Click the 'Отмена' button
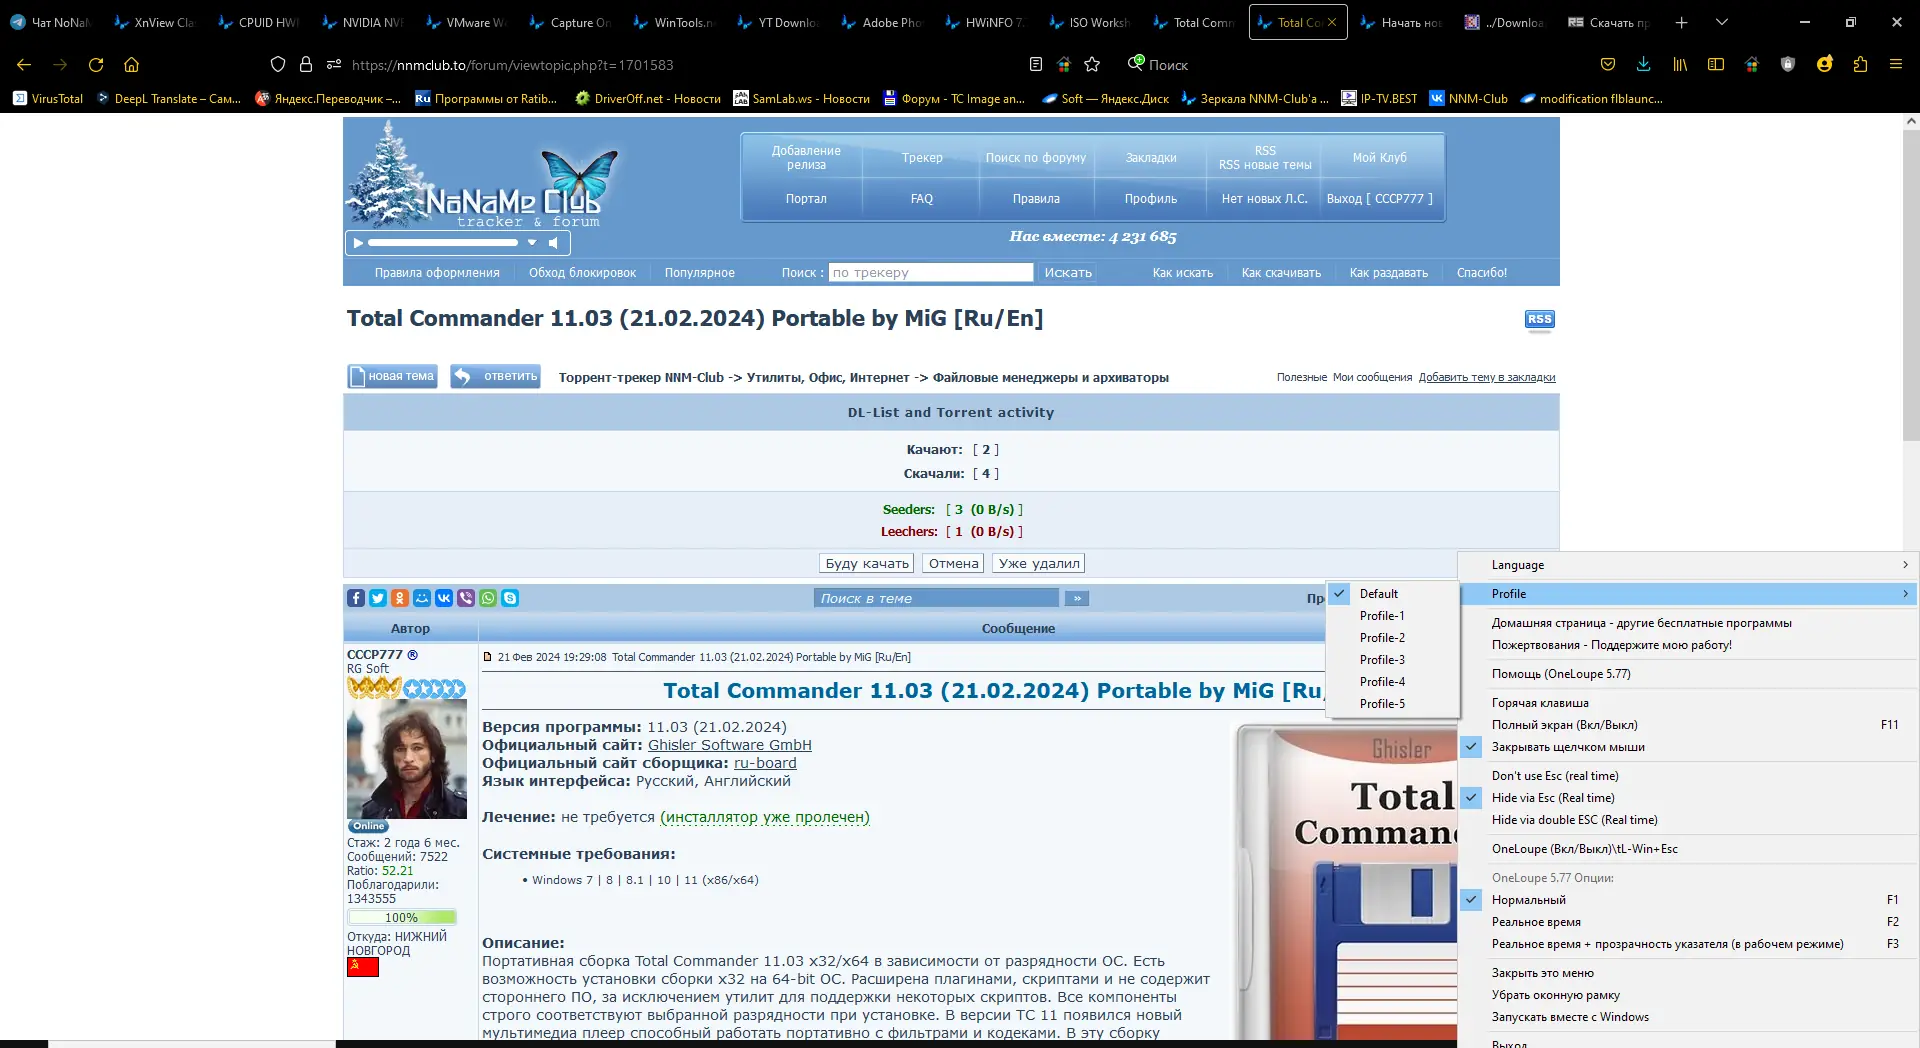 (953, 563)
